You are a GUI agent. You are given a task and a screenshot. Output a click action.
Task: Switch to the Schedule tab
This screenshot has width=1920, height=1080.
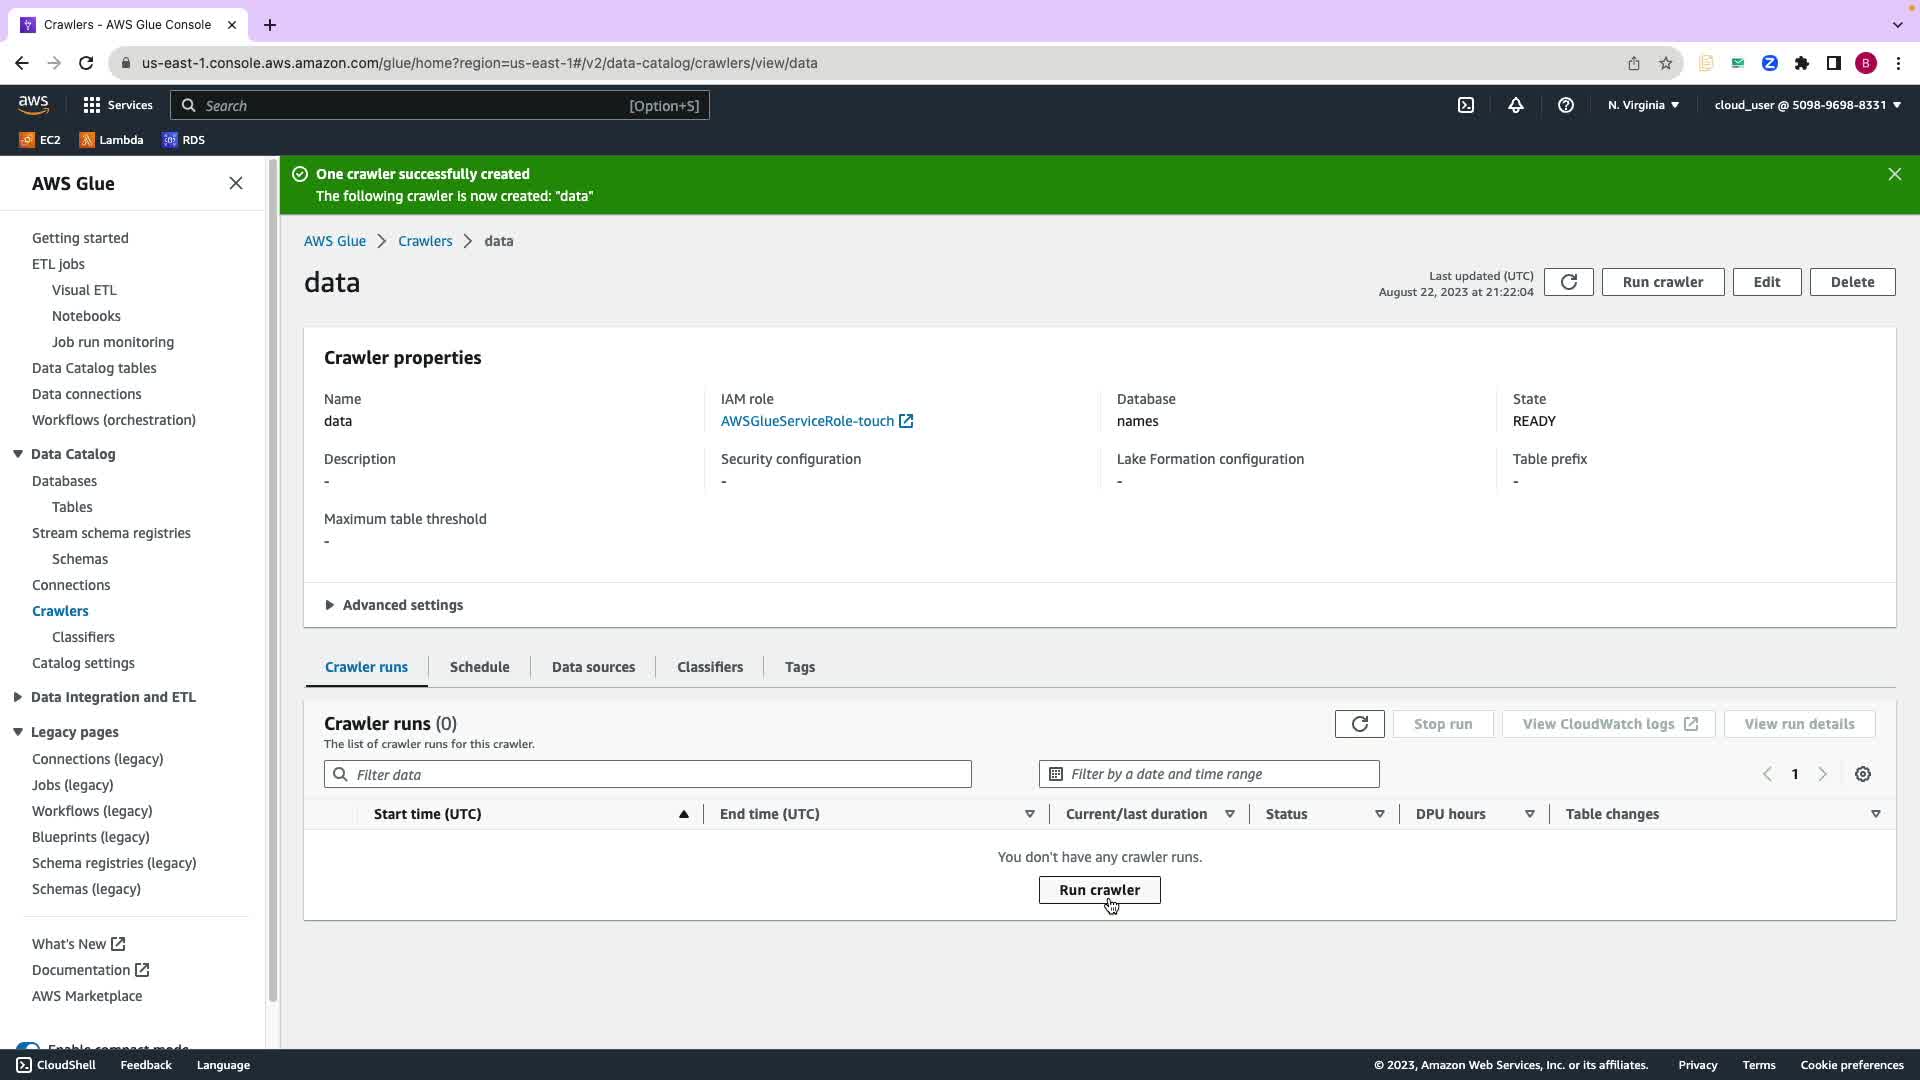pyautogui.click(x=479, y=667)
